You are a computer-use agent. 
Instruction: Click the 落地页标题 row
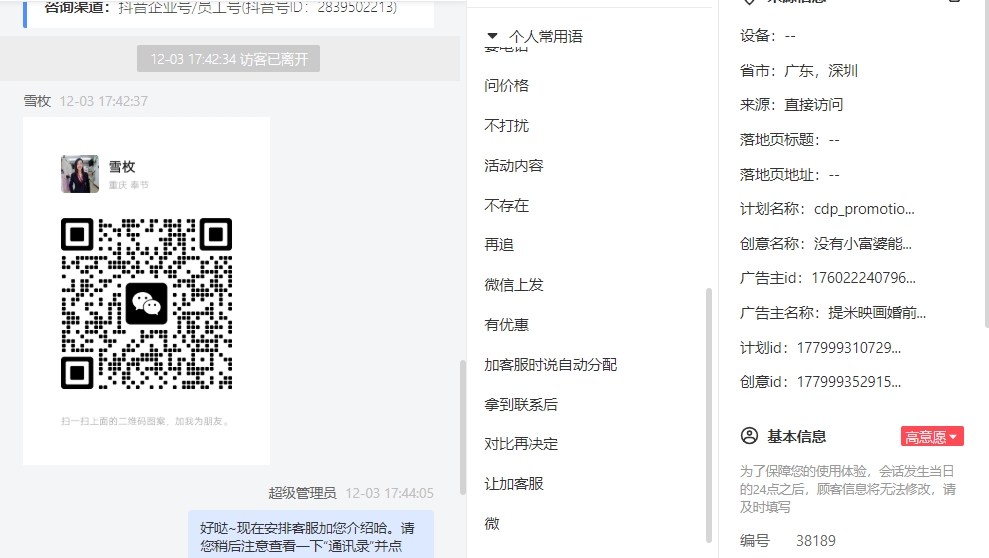[790, 139]
